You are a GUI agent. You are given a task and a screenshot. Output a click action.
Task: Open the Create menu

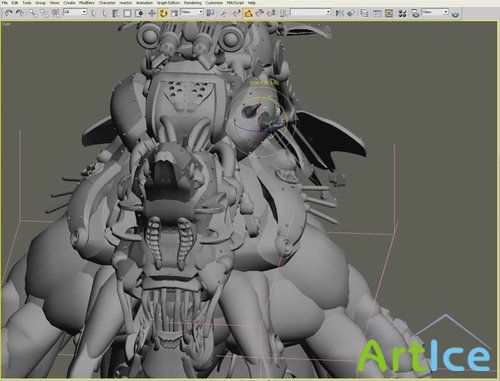69,3
